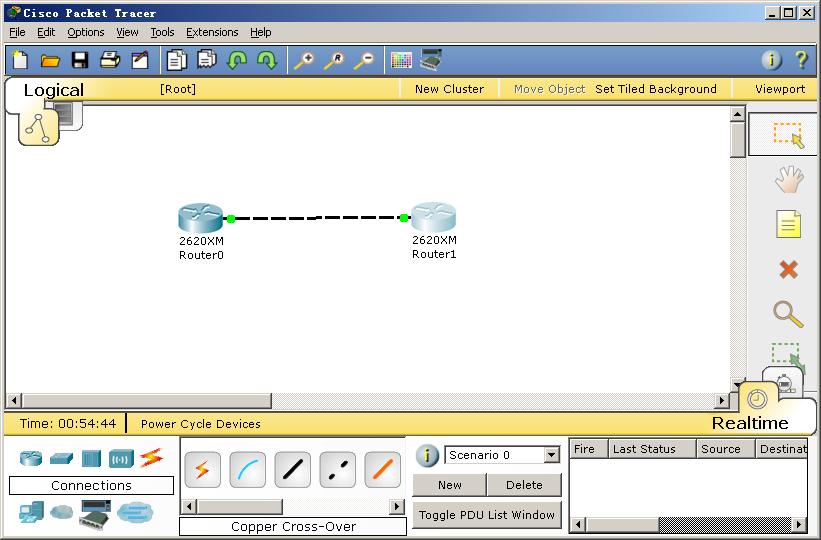Image resolution: width=821 pixels, height=540 pixels.
Task: Click connection list right scroll arrow
Action: (397, 506)
